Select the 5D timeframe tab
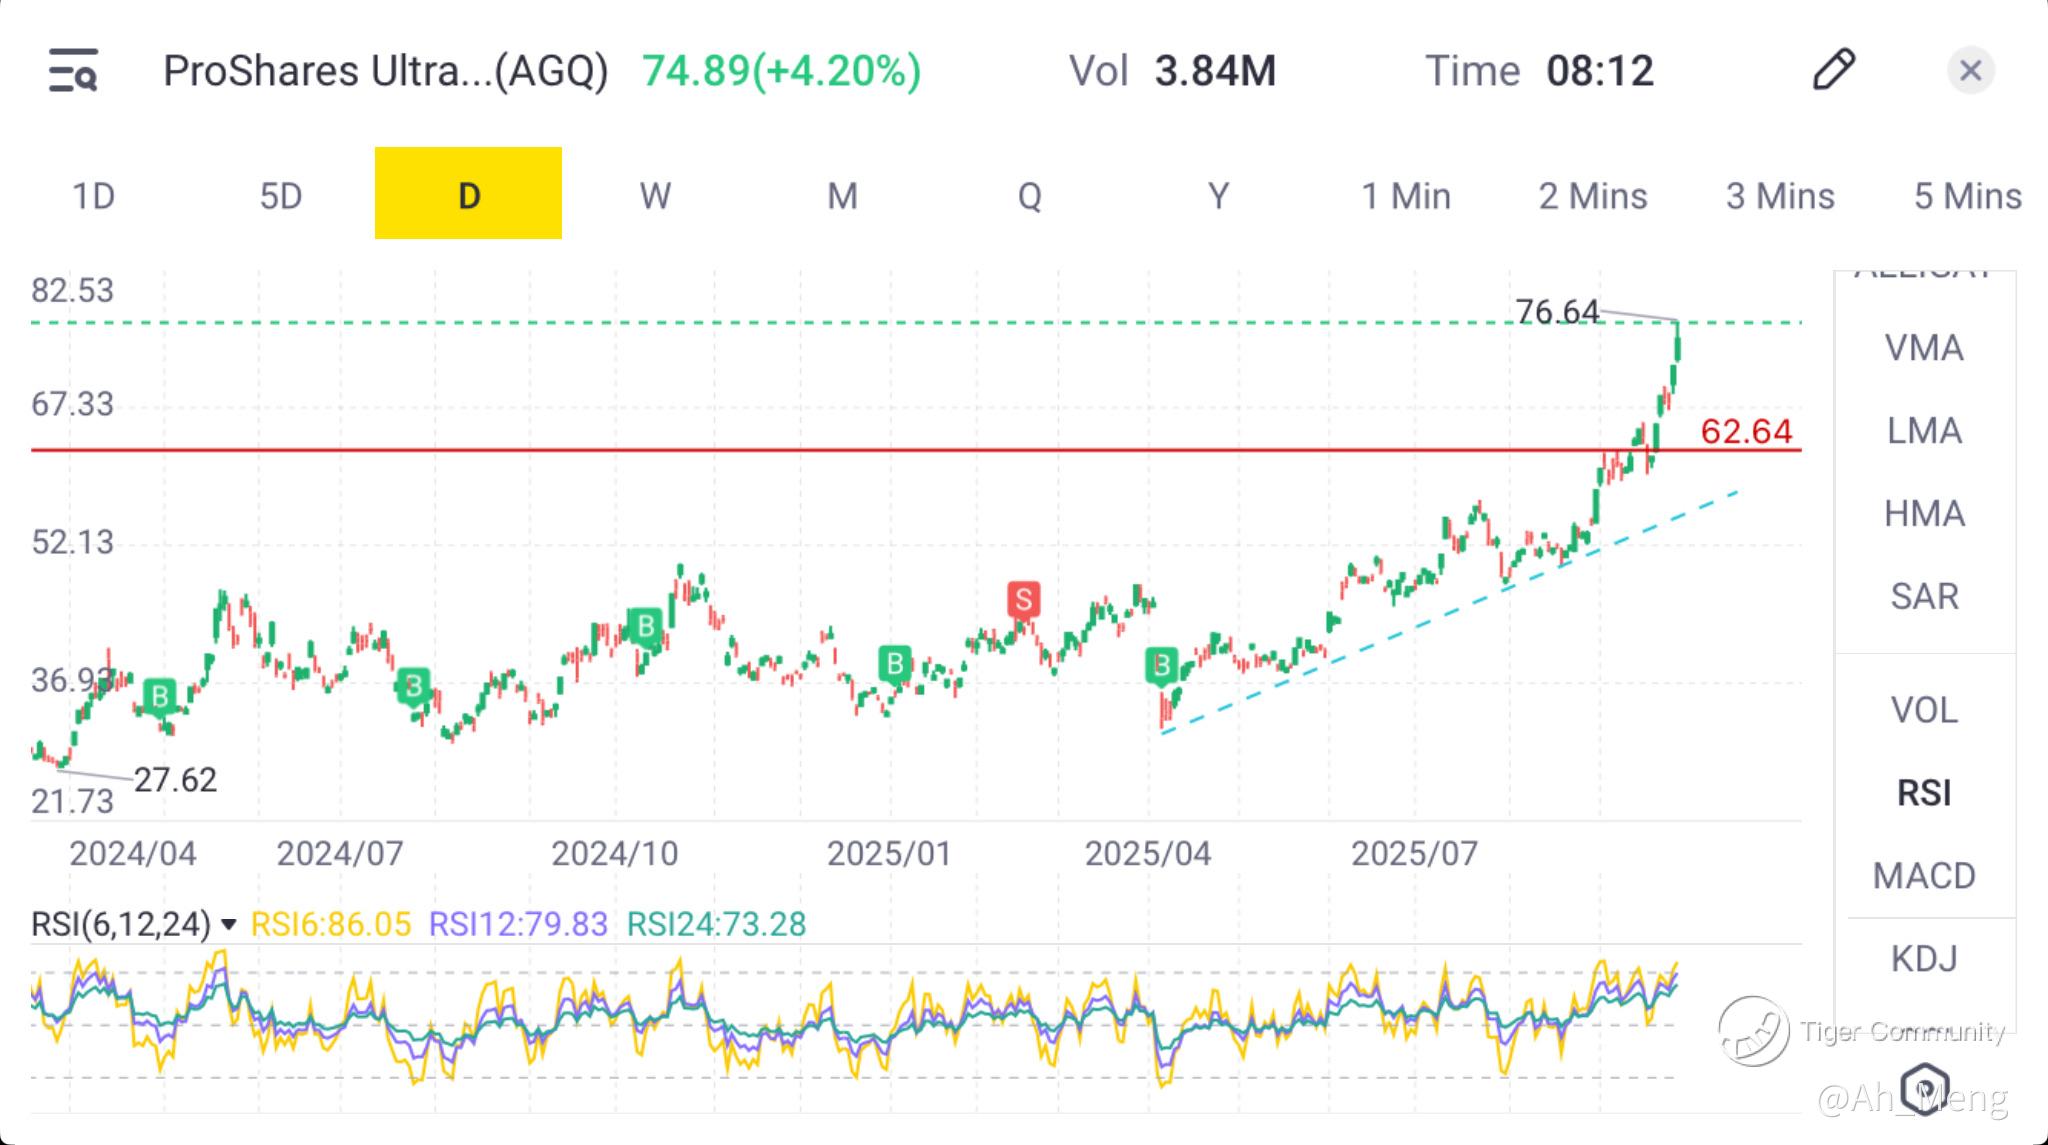This screenshot has width=2048, height=1145. pos(280,195)
